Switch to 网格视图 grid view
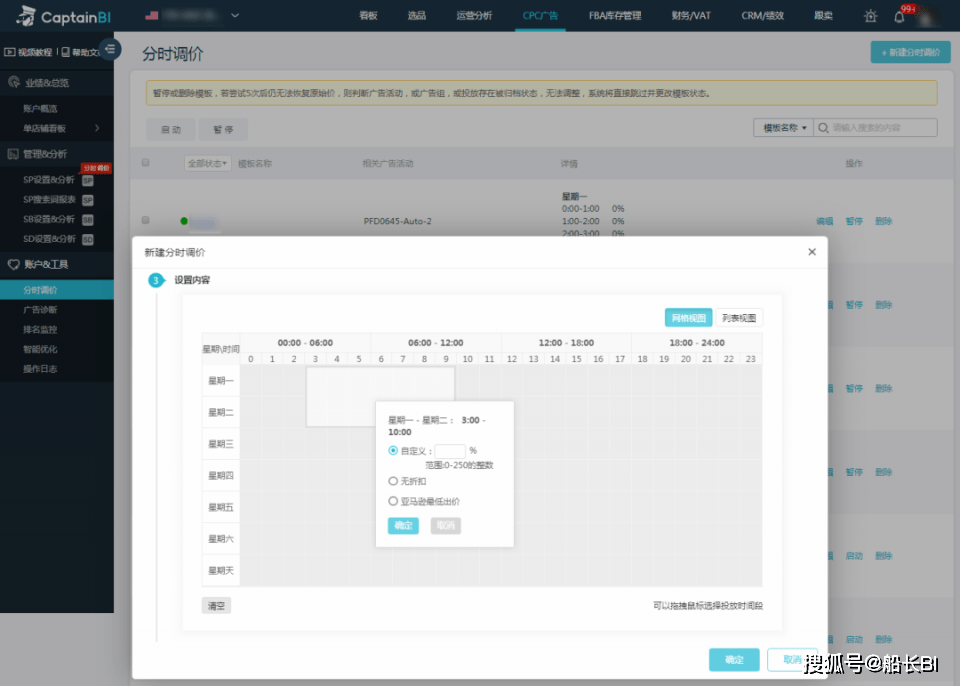Viewport: 960px width, 686px height. [688, 318]
